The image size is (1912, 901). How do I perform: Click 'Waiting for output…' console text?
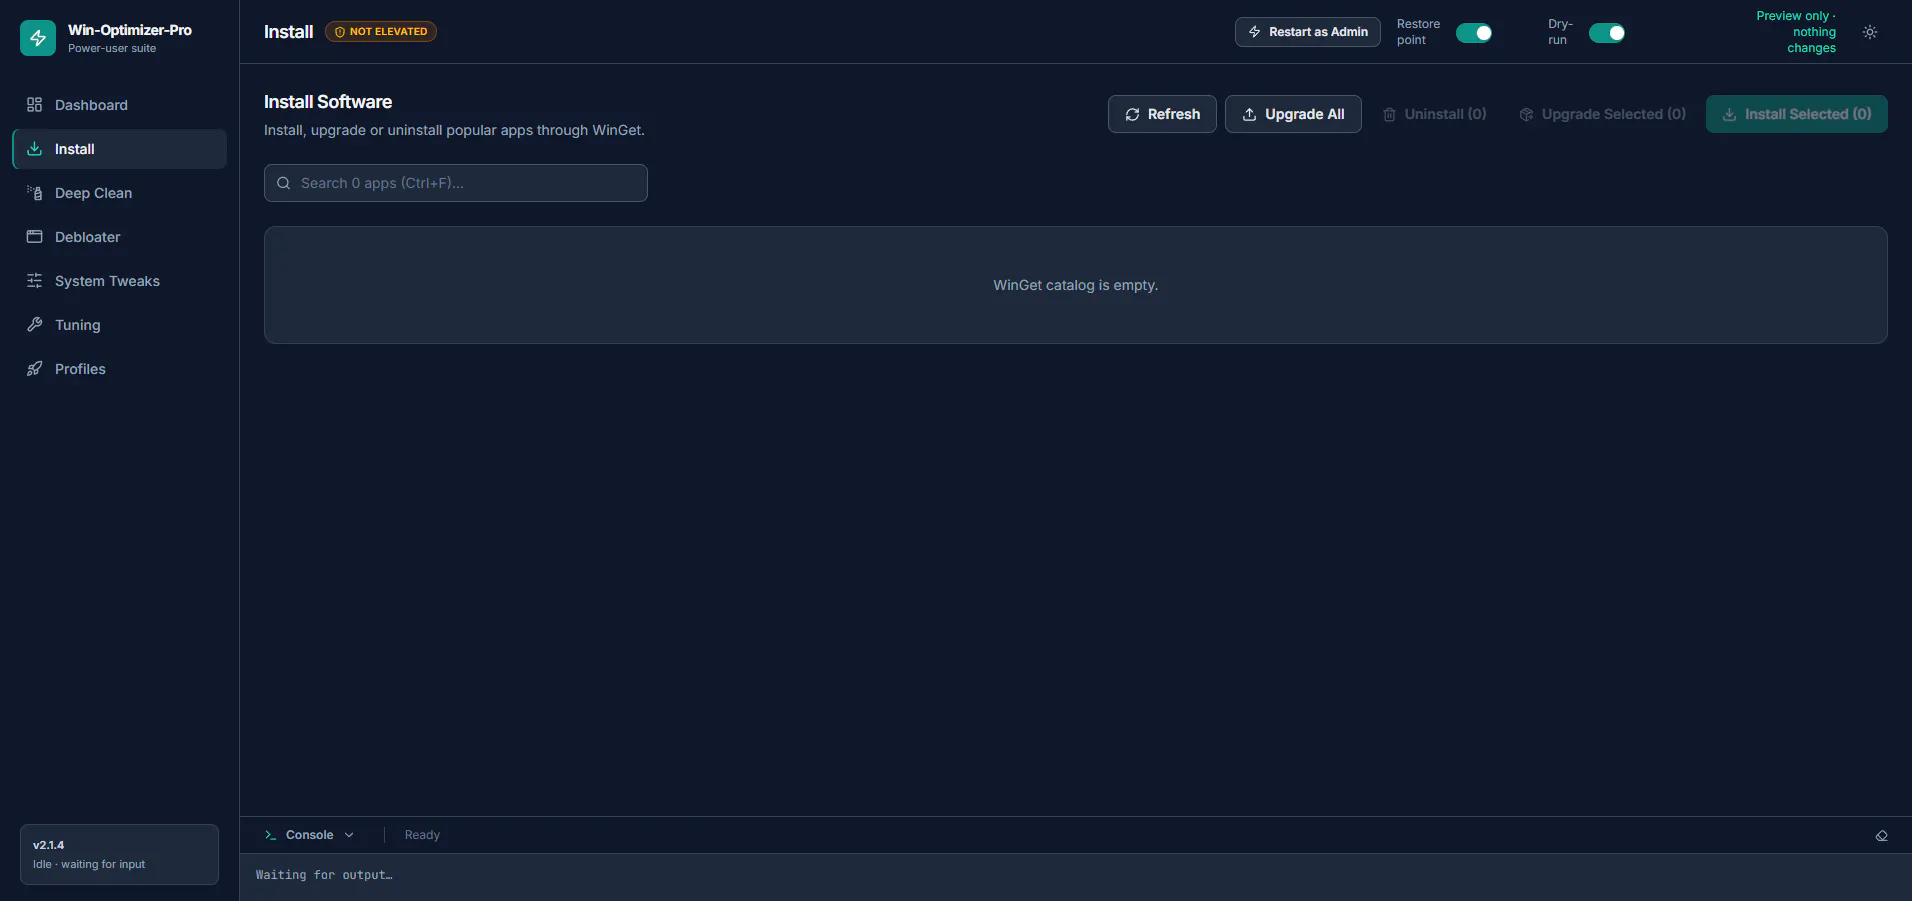coord(324,875)
